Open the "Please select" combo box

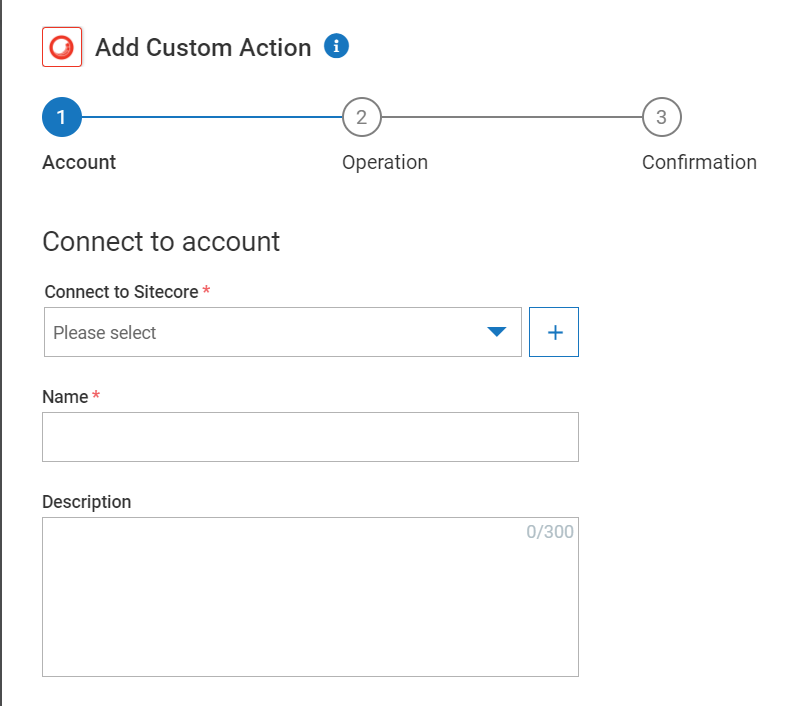270,332
